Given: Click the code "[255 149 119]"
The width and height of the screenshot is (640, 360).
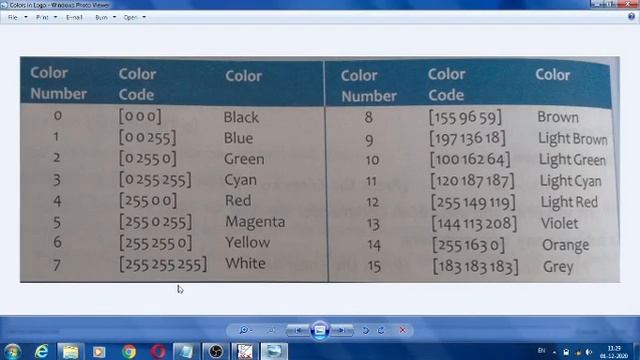Looking at the screenshot, I should click(473, 202).
